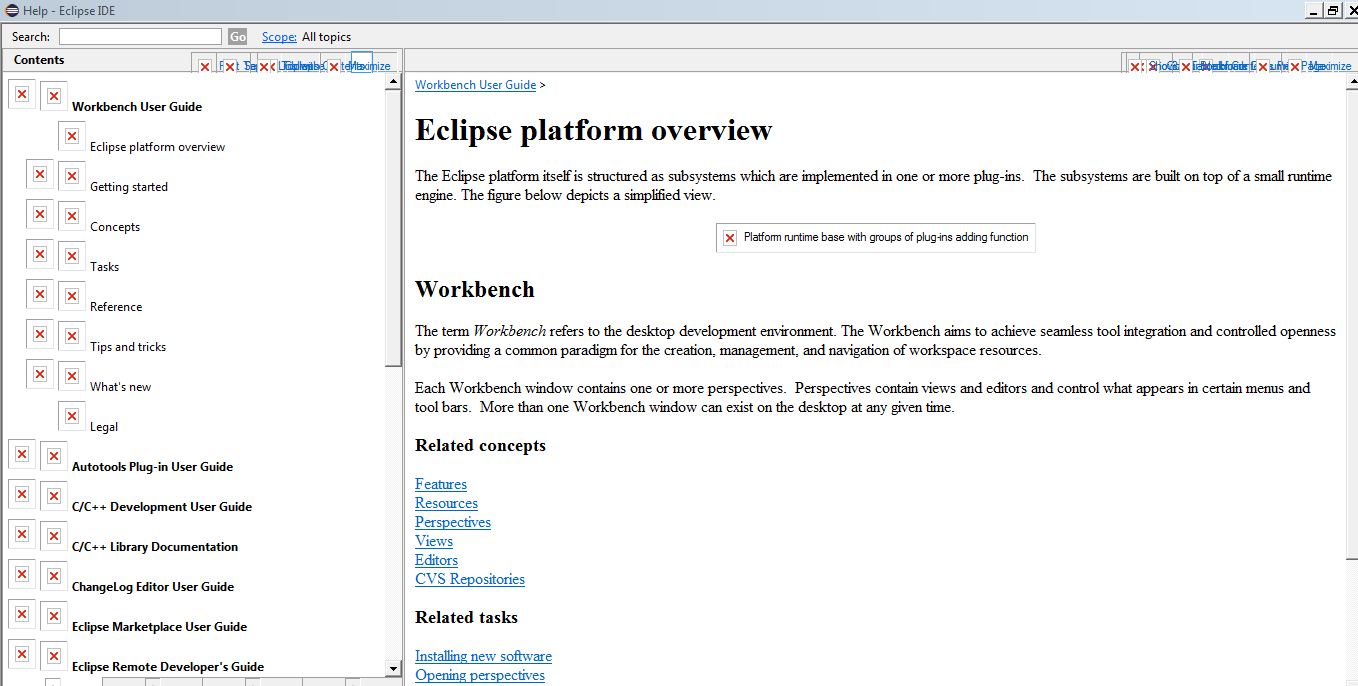Open the Legal topic

[x=104, y=427]
